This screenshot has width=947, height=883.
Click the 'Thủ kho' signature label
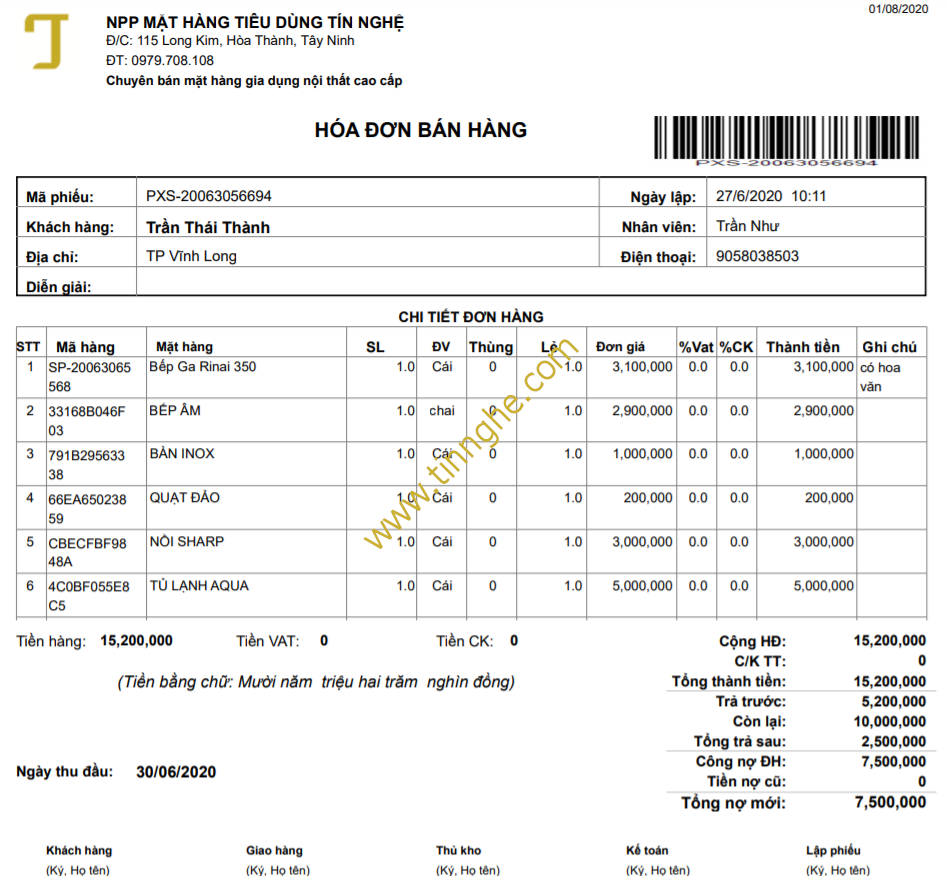(458, 850)
